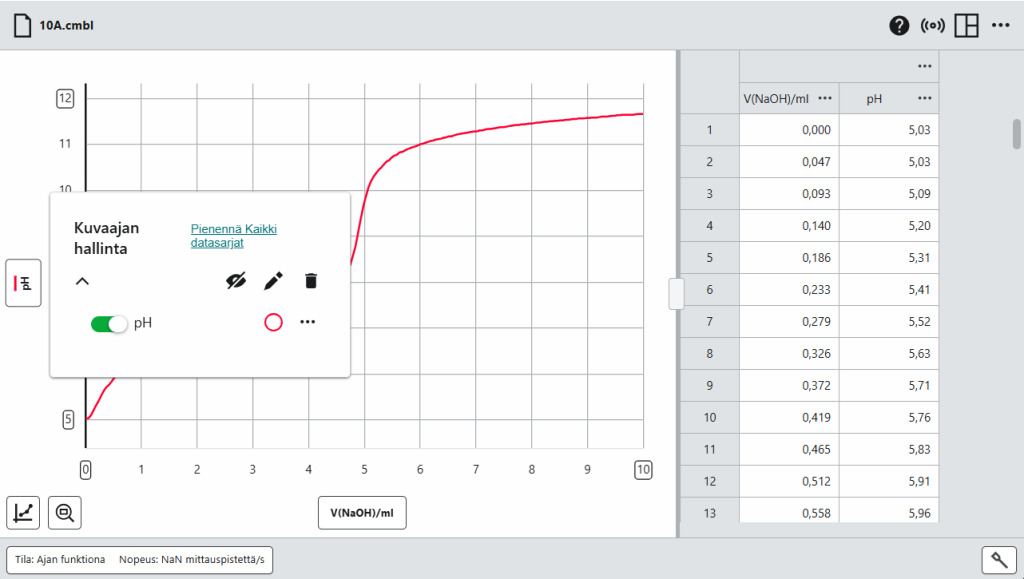
Task: Open the V(NaOH)/ml column options menu
Action: coord(825,99)
